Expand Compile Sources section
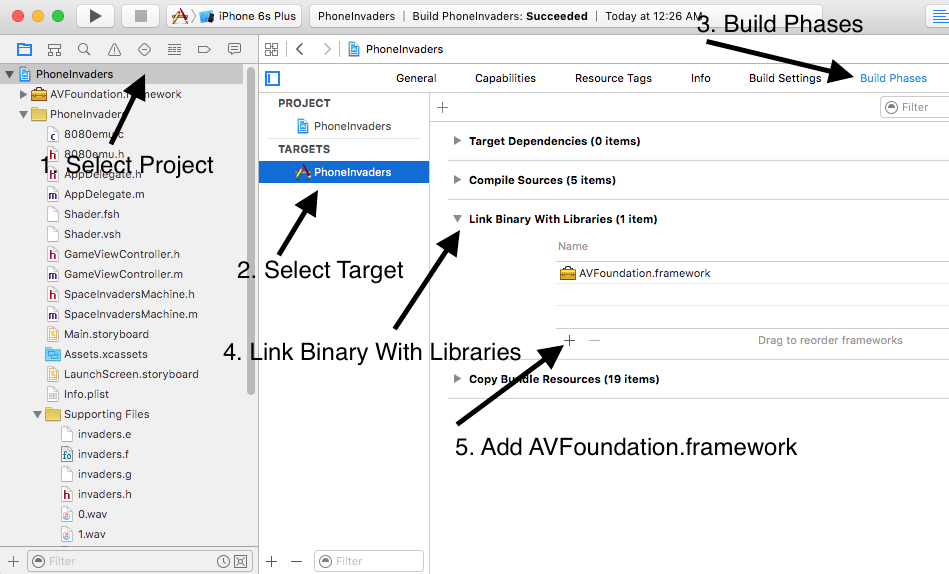Image resolution: width=949 pixels, height=574 pixels. (457, 180)
